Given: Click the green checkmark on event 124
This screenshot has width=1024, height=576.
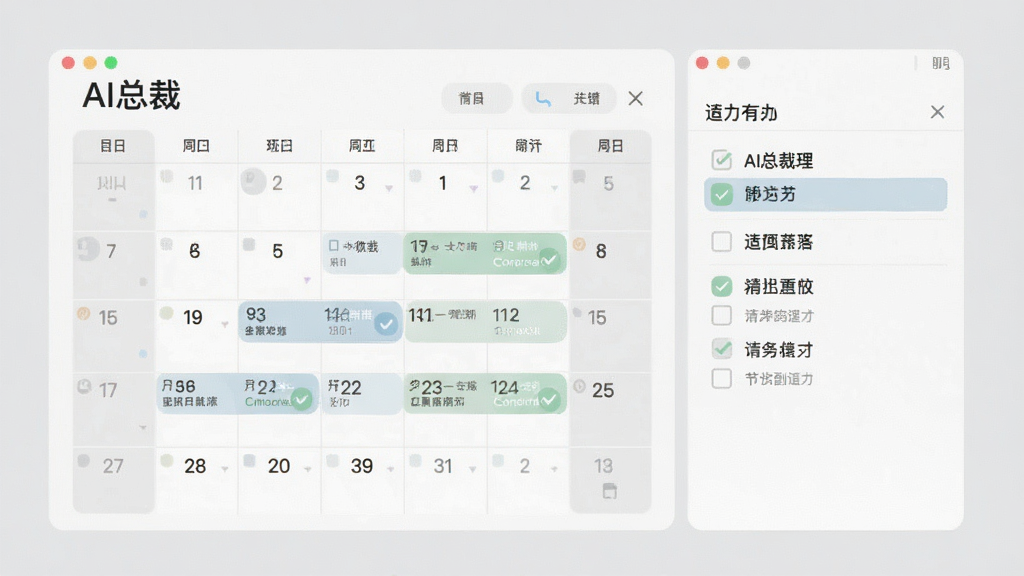Looking at the screenshot, I should [x=549, y=398].
